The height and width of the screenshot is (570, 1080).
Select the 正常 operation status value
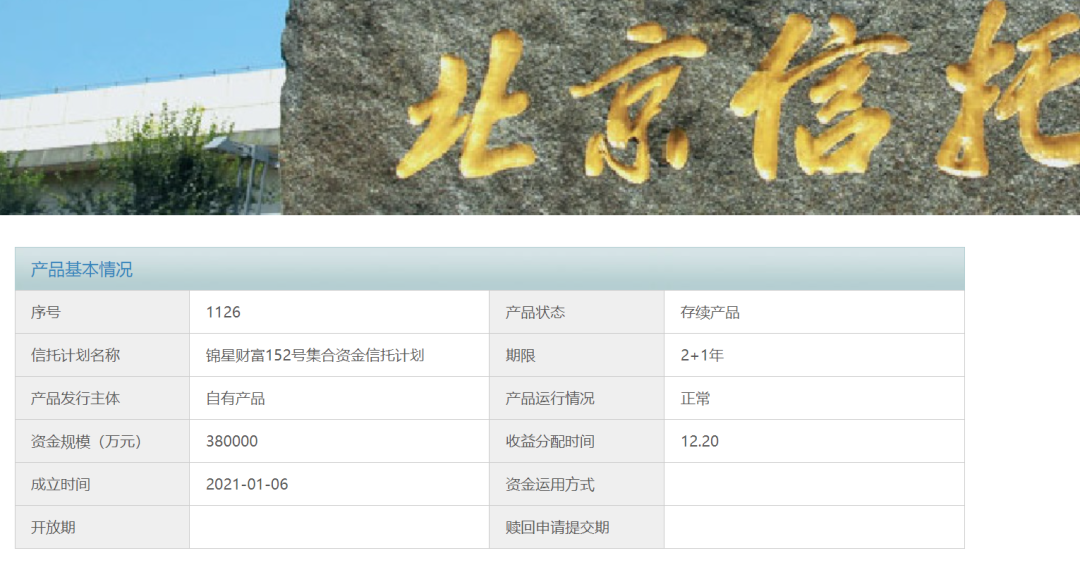coord(695,399)
